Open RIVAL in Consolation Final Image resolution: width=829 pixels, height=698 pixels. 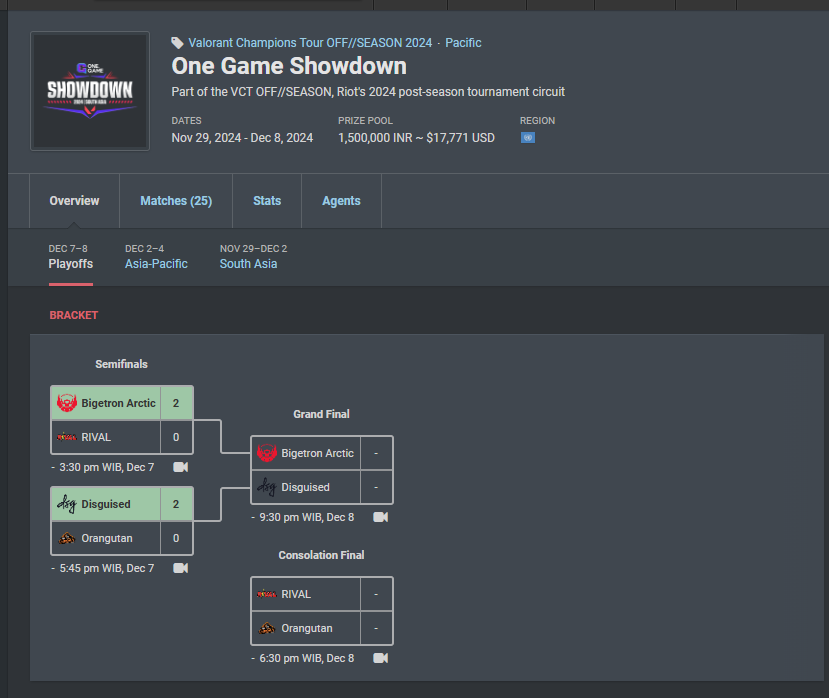(x=322, y=594)
